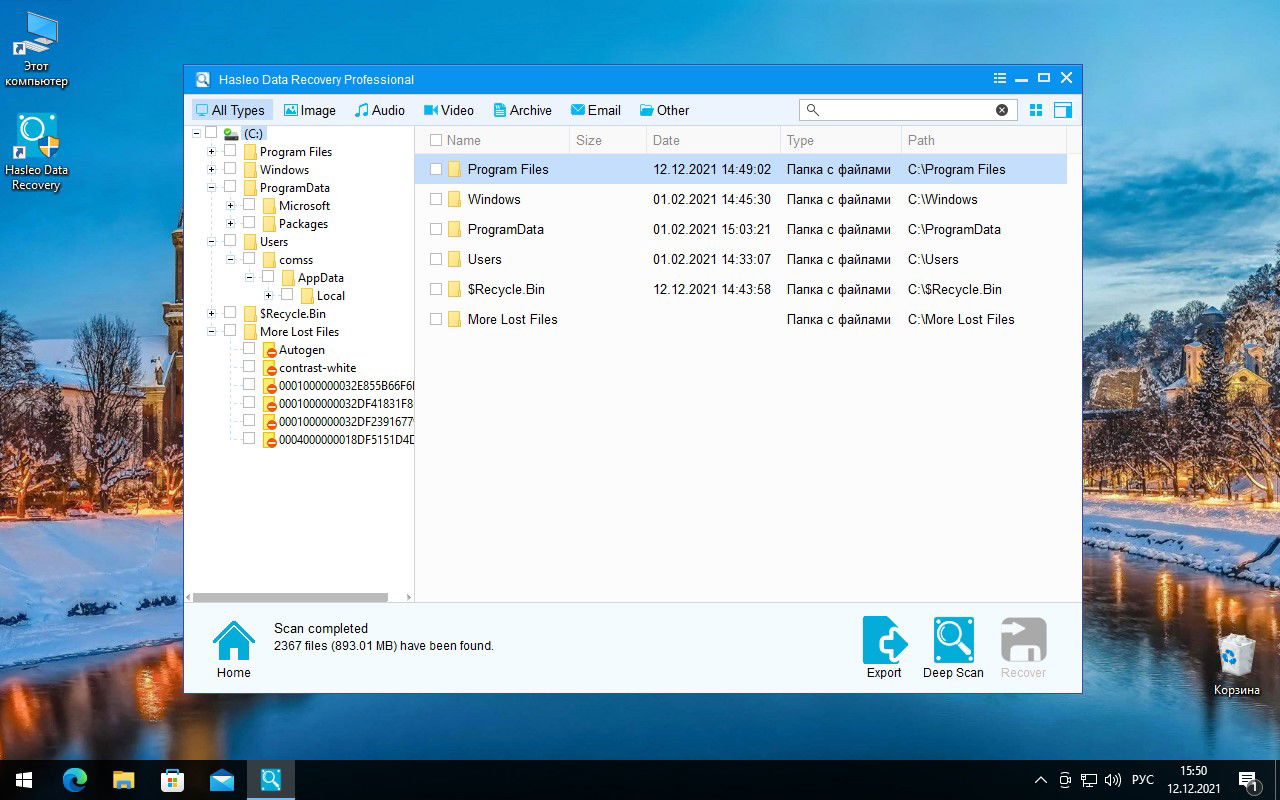Select the All Types filter tab
Image resolution: width=1280 pixels, height=800 pixels.
[231, 110]
